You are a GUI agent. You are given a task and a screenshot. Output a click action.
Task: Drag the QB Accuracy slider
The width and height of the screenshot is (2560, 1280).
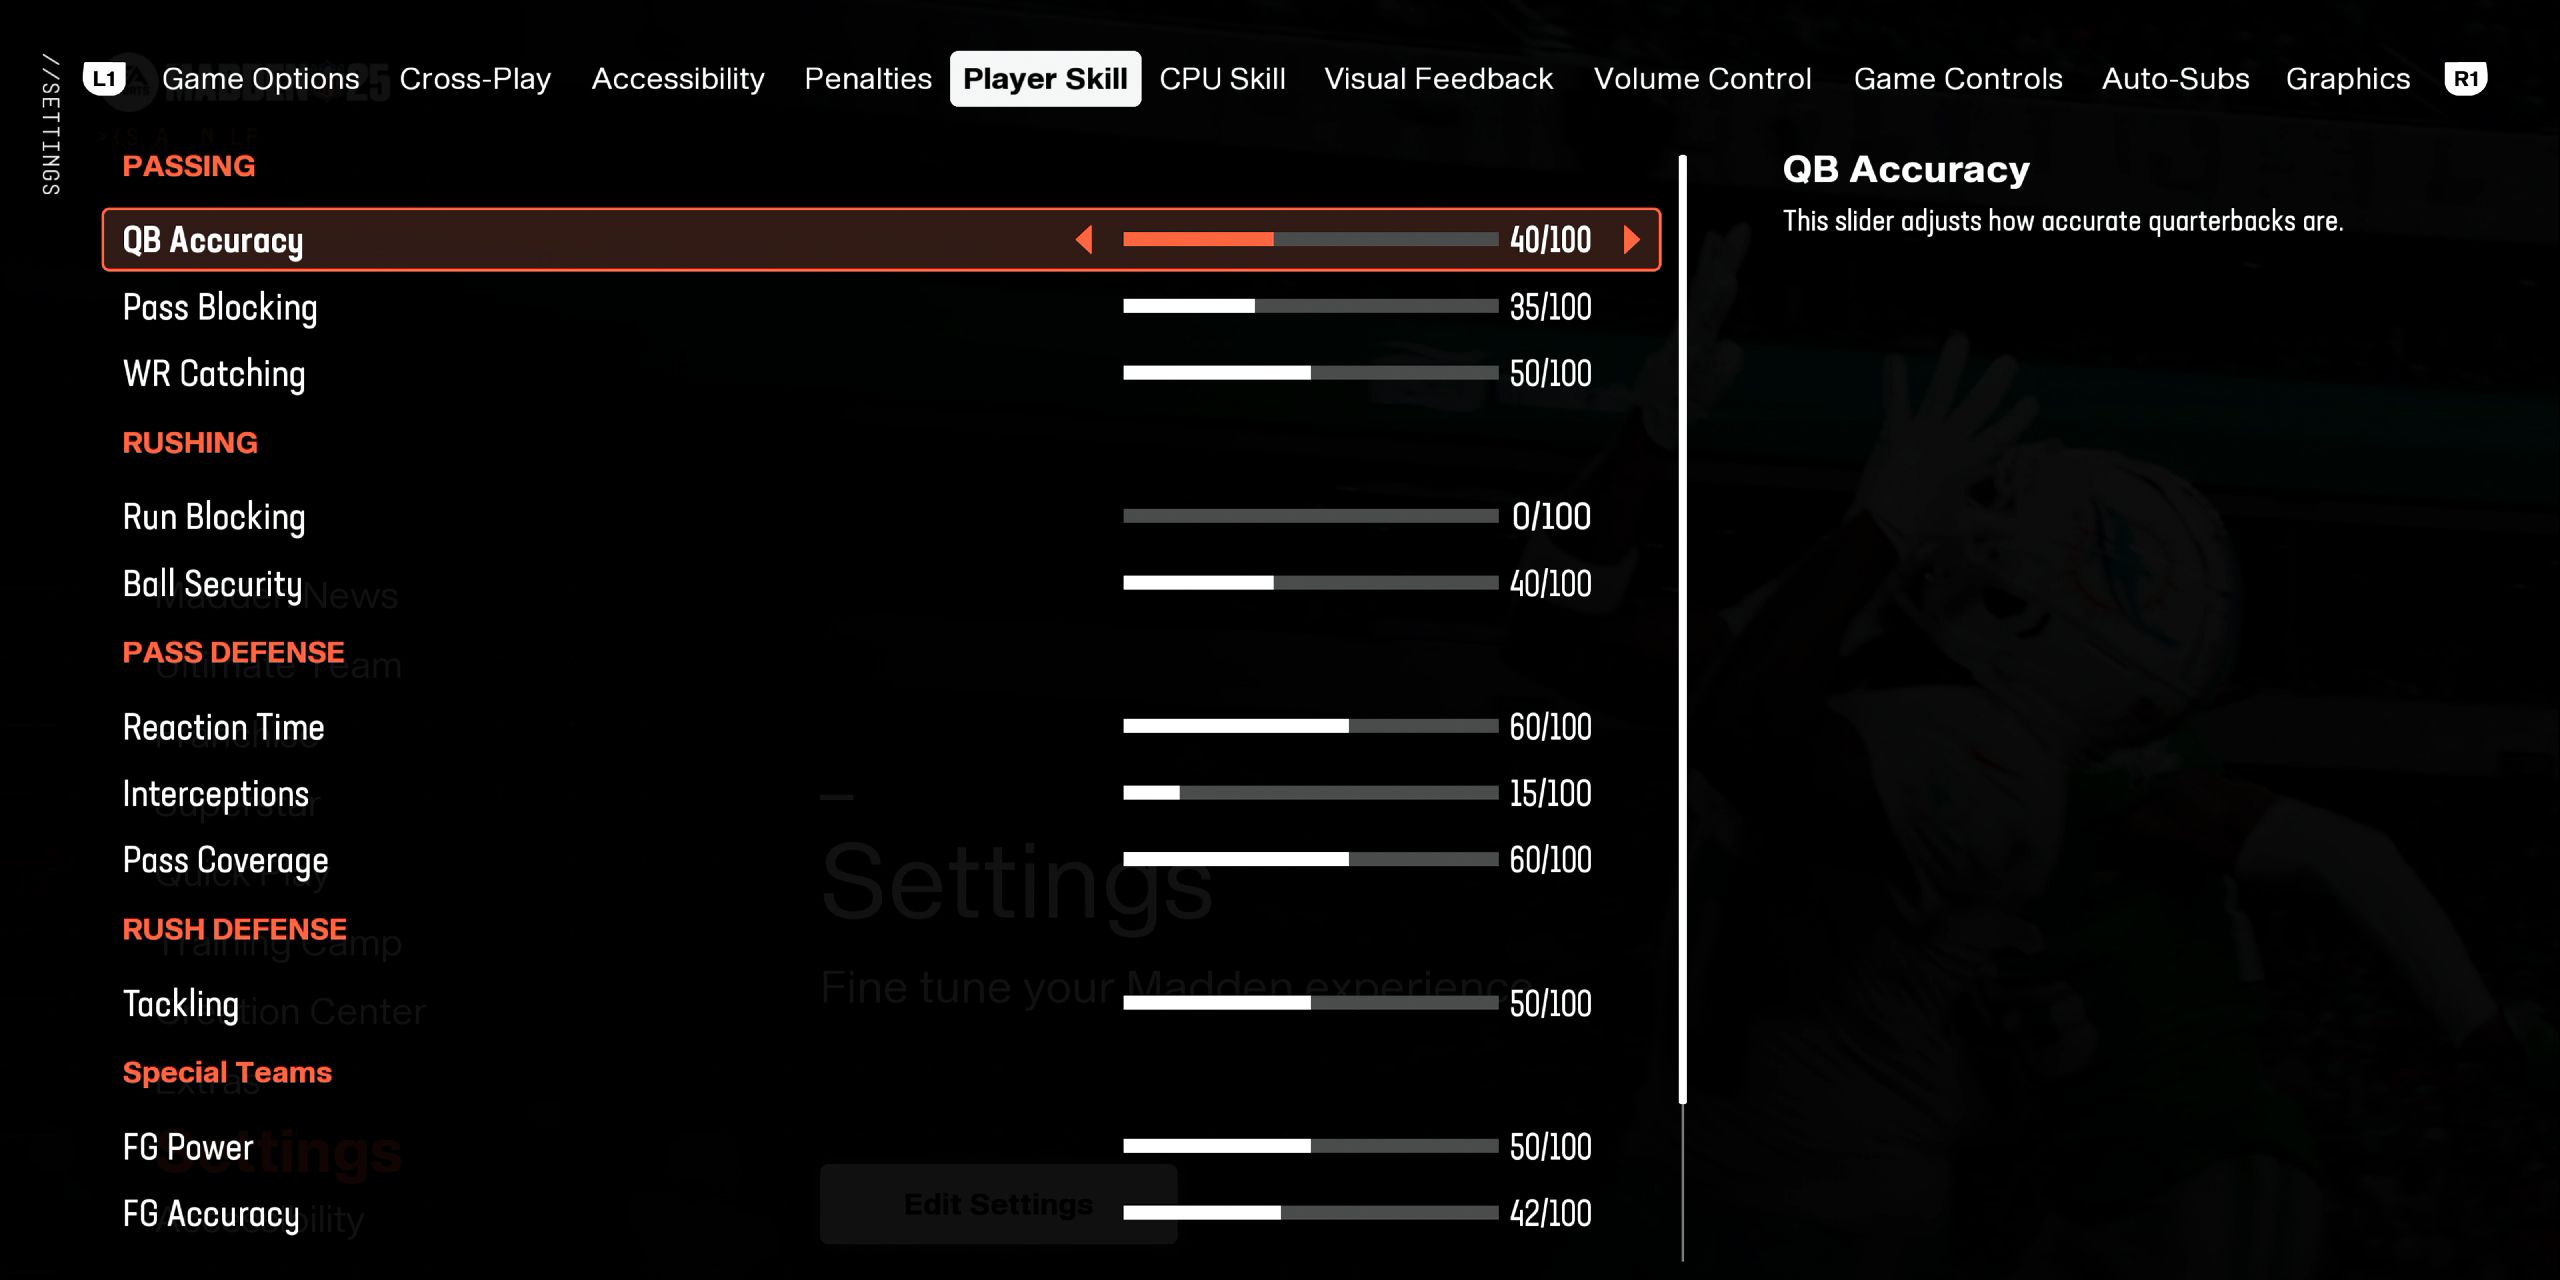(1273, 240)
